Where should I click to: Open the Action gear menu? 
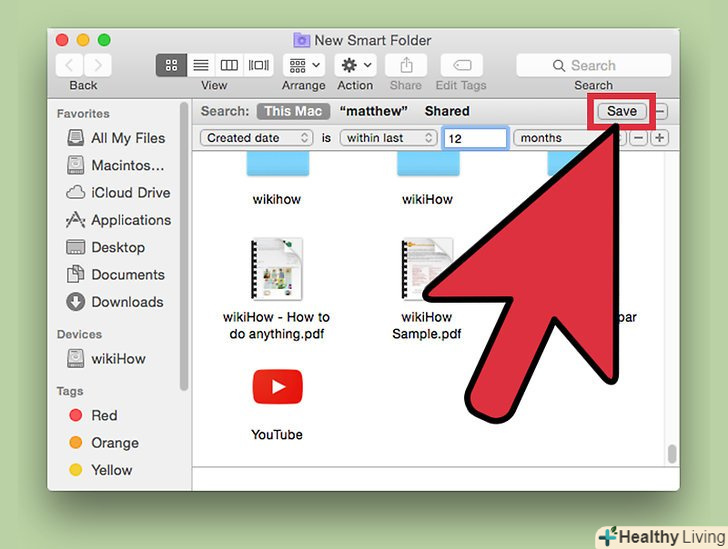(356, 65)
